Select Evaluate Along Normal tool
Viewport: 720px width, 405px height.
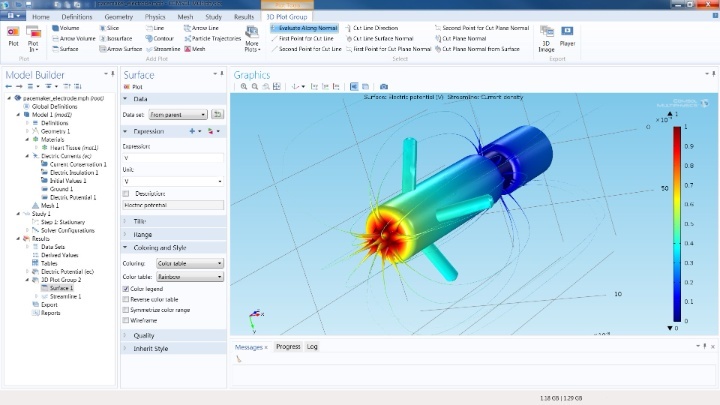point(304,28)
